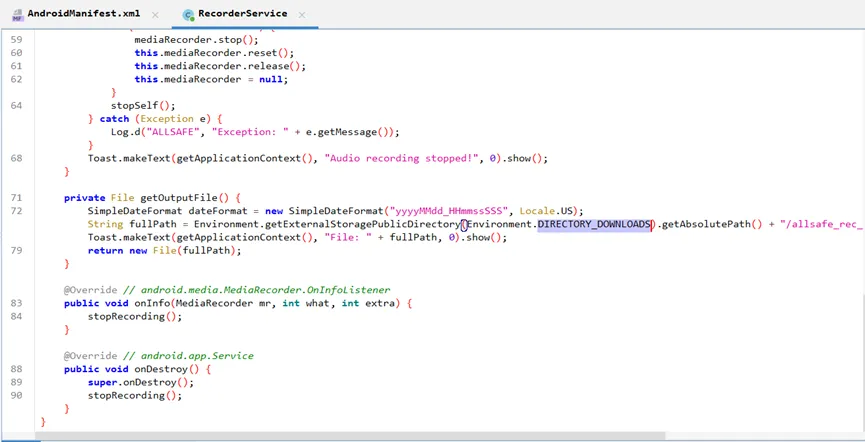Click the null keyword on line 62
Screen dimensions: 865x442
270,79
